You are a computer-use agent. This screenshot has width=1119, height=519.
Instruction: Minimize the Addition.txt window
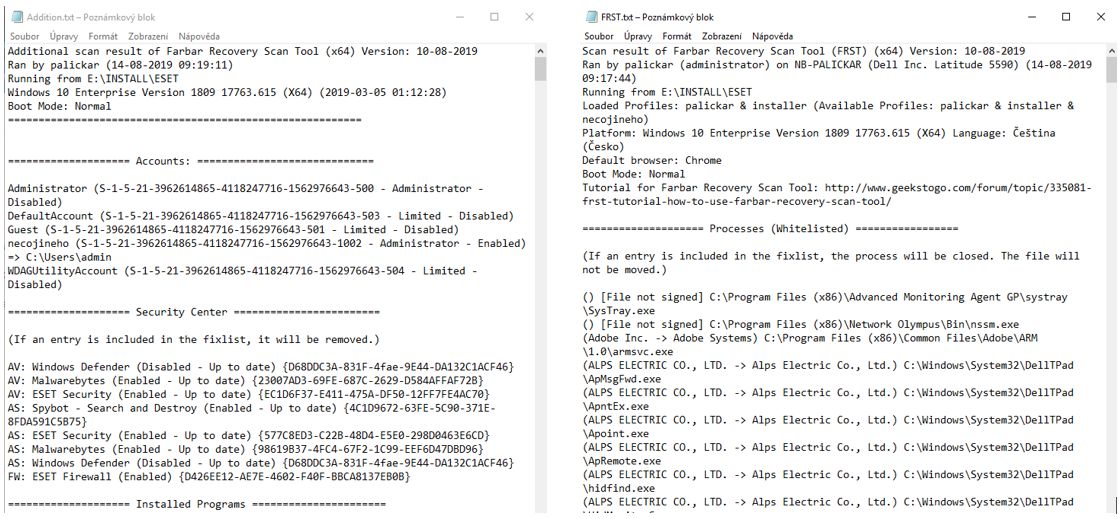460,17
